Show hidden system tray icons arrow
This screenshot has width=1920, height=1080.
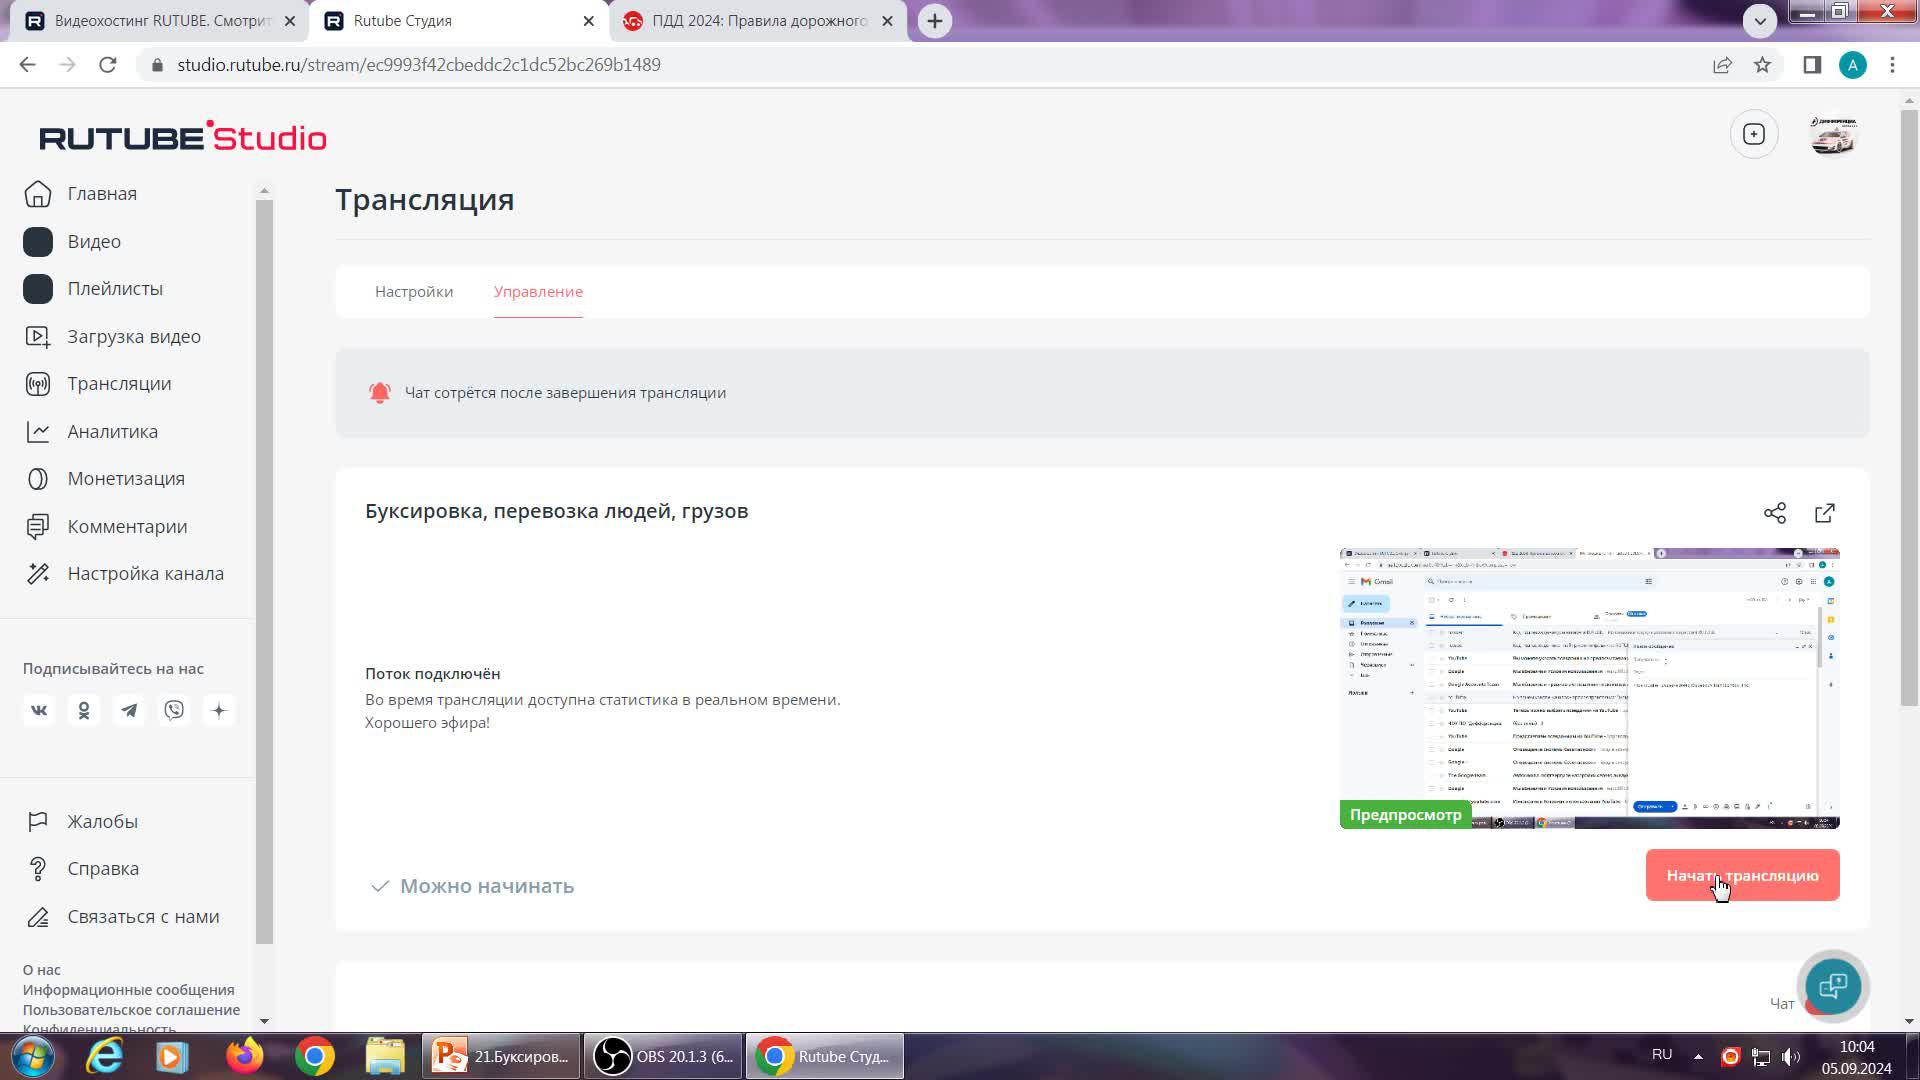pyautogui.click(x=1698, y=1056)
